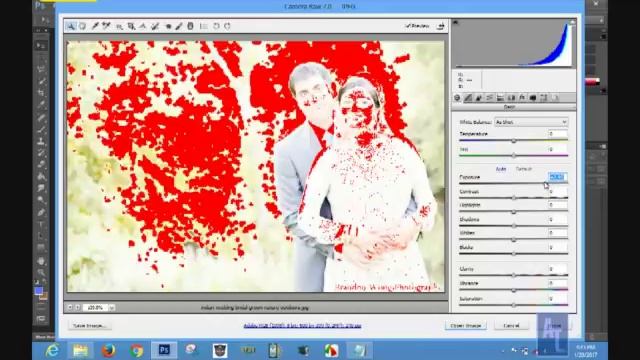640x360 pixels.
Task: Click the Shadows slider handle
Action: pos(514,226)
